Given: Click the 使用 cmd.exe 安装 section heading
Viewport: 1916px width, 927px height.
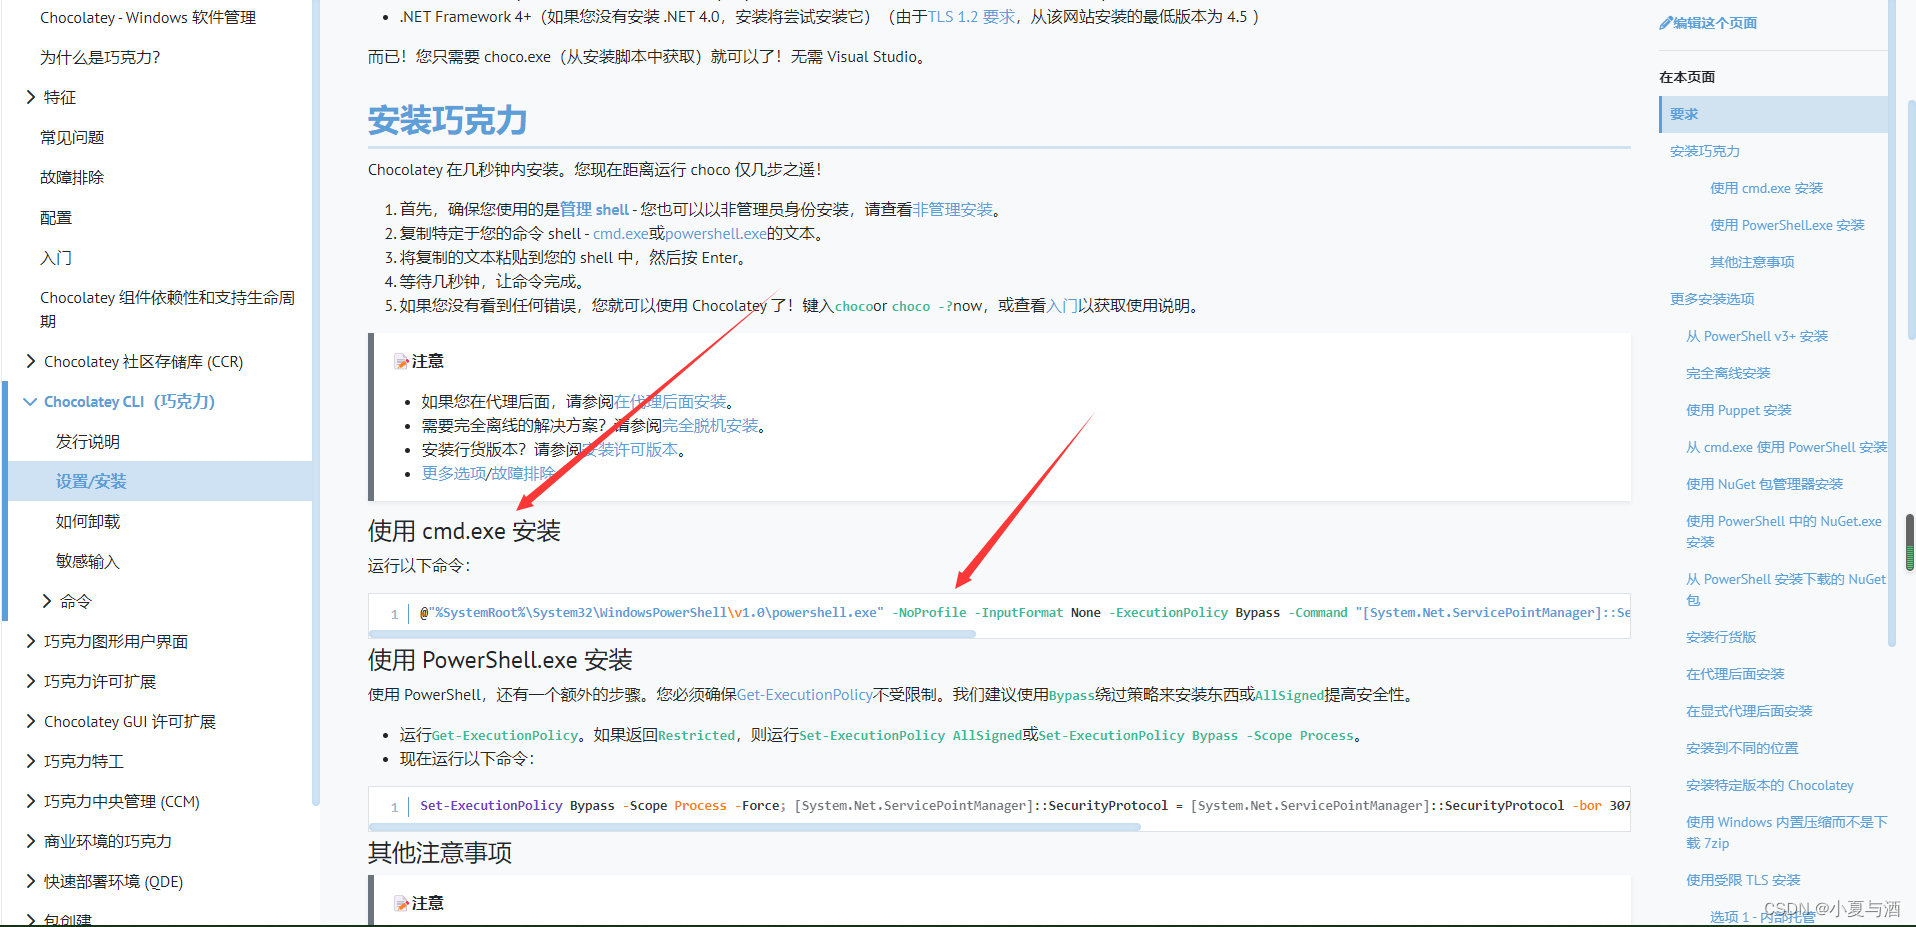Looking at the screenshot, I should click(x=464, y=531).
